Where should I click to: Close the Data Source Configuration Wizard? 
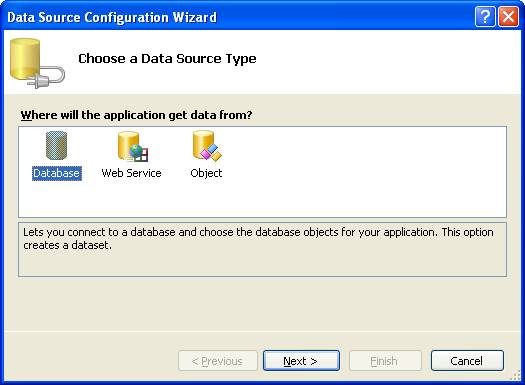(x=508, y=16)
